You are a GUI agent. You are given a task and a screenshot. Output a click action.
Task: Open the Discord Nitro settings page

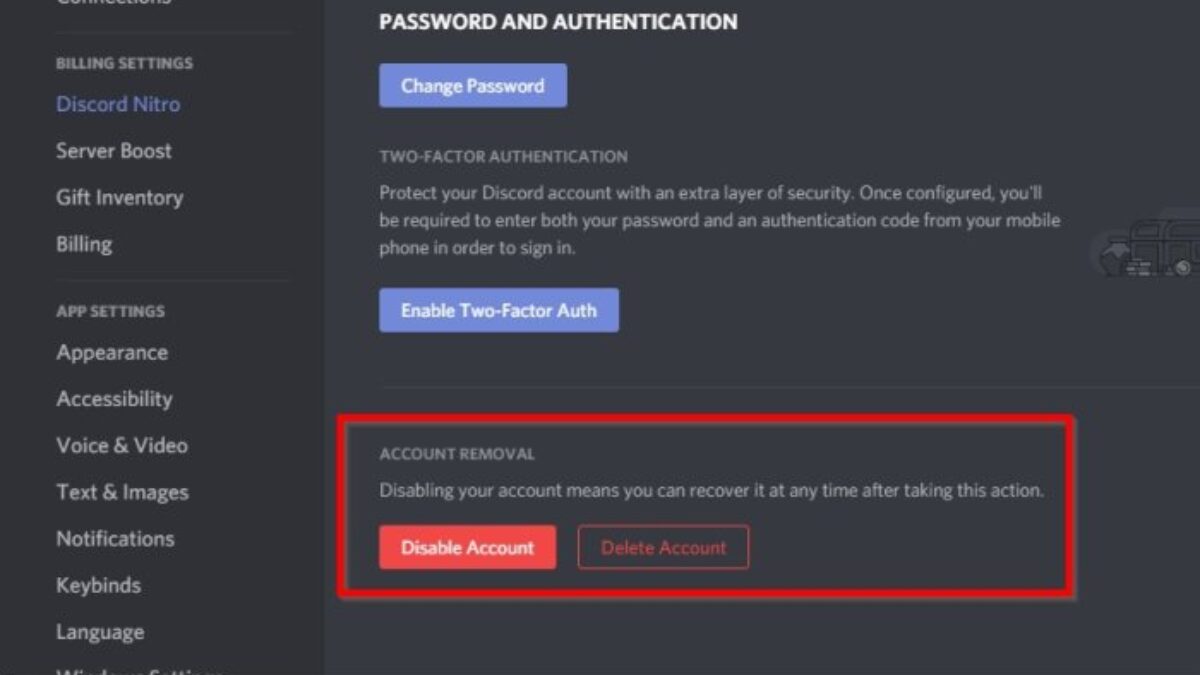118,104
